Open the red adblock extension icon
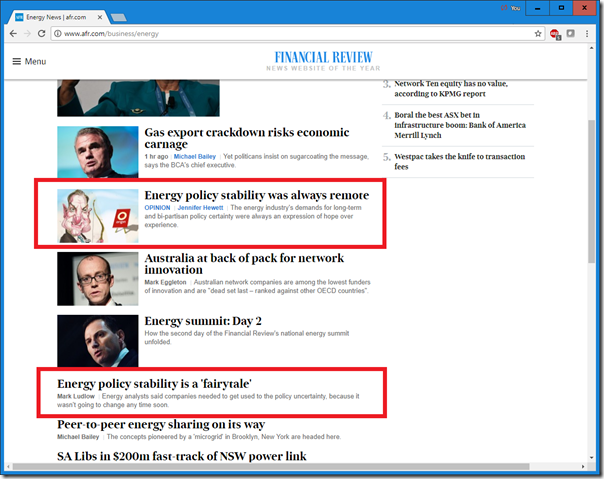Viewport: 604px width, 479px height. coord(555,34)
